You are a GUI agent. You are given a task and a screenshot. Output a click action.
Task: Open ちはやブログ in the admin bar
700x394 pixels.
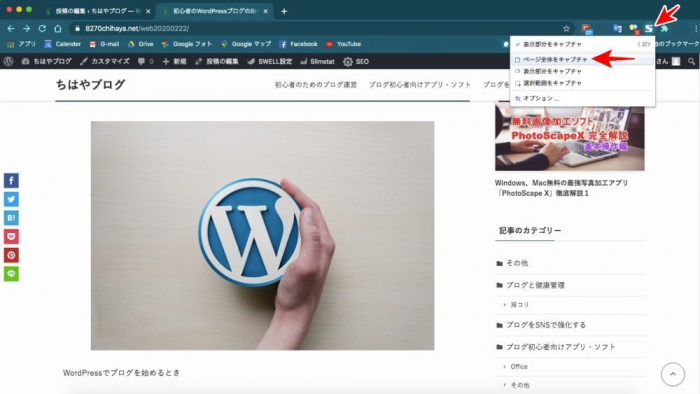click(46, 62)
